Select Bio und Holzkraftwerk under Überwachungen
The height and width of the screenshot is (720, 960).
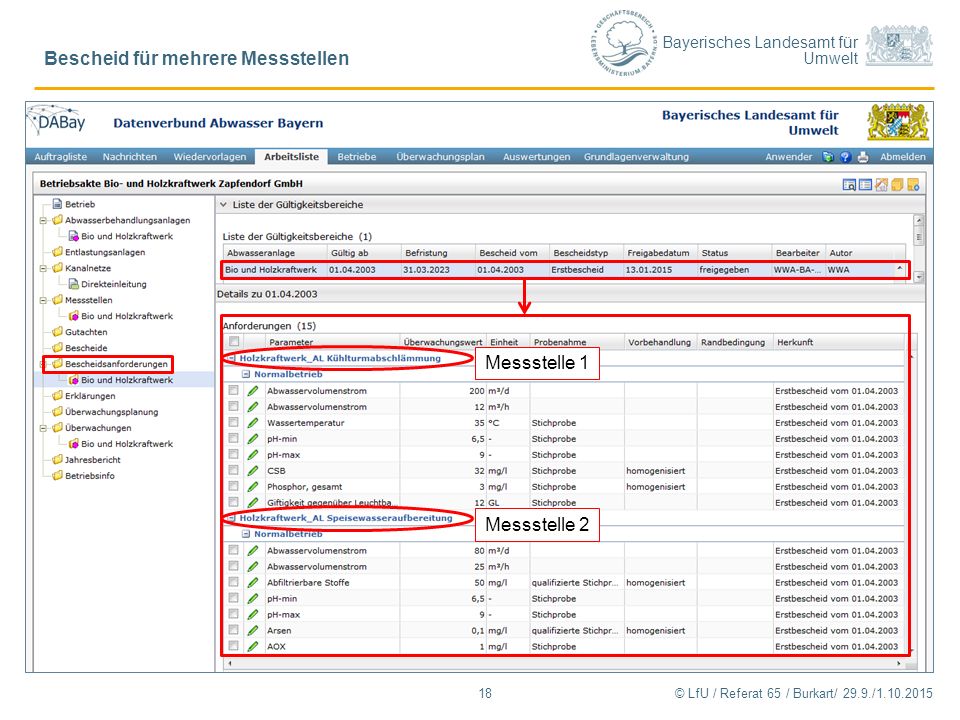pyautogui.click(x=127, y=443)
